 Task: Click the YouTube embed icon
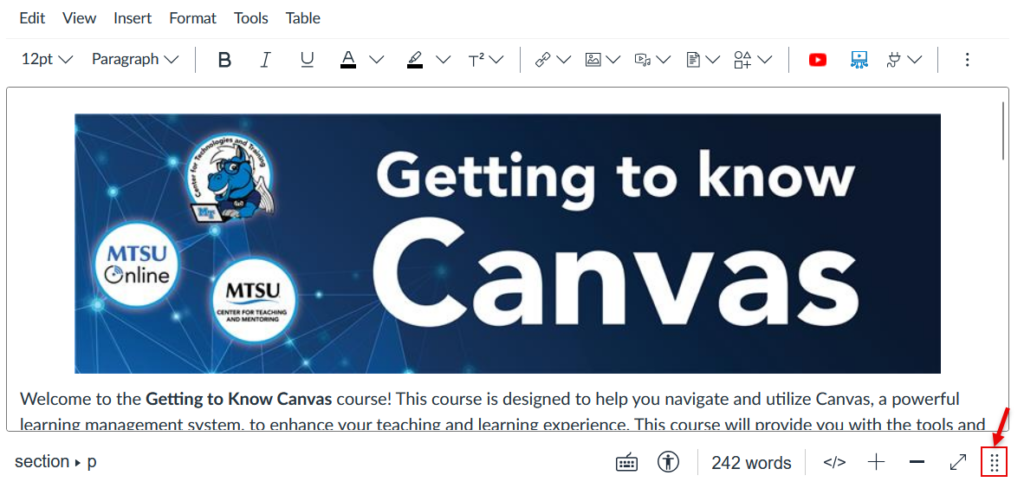coord(818,60)
